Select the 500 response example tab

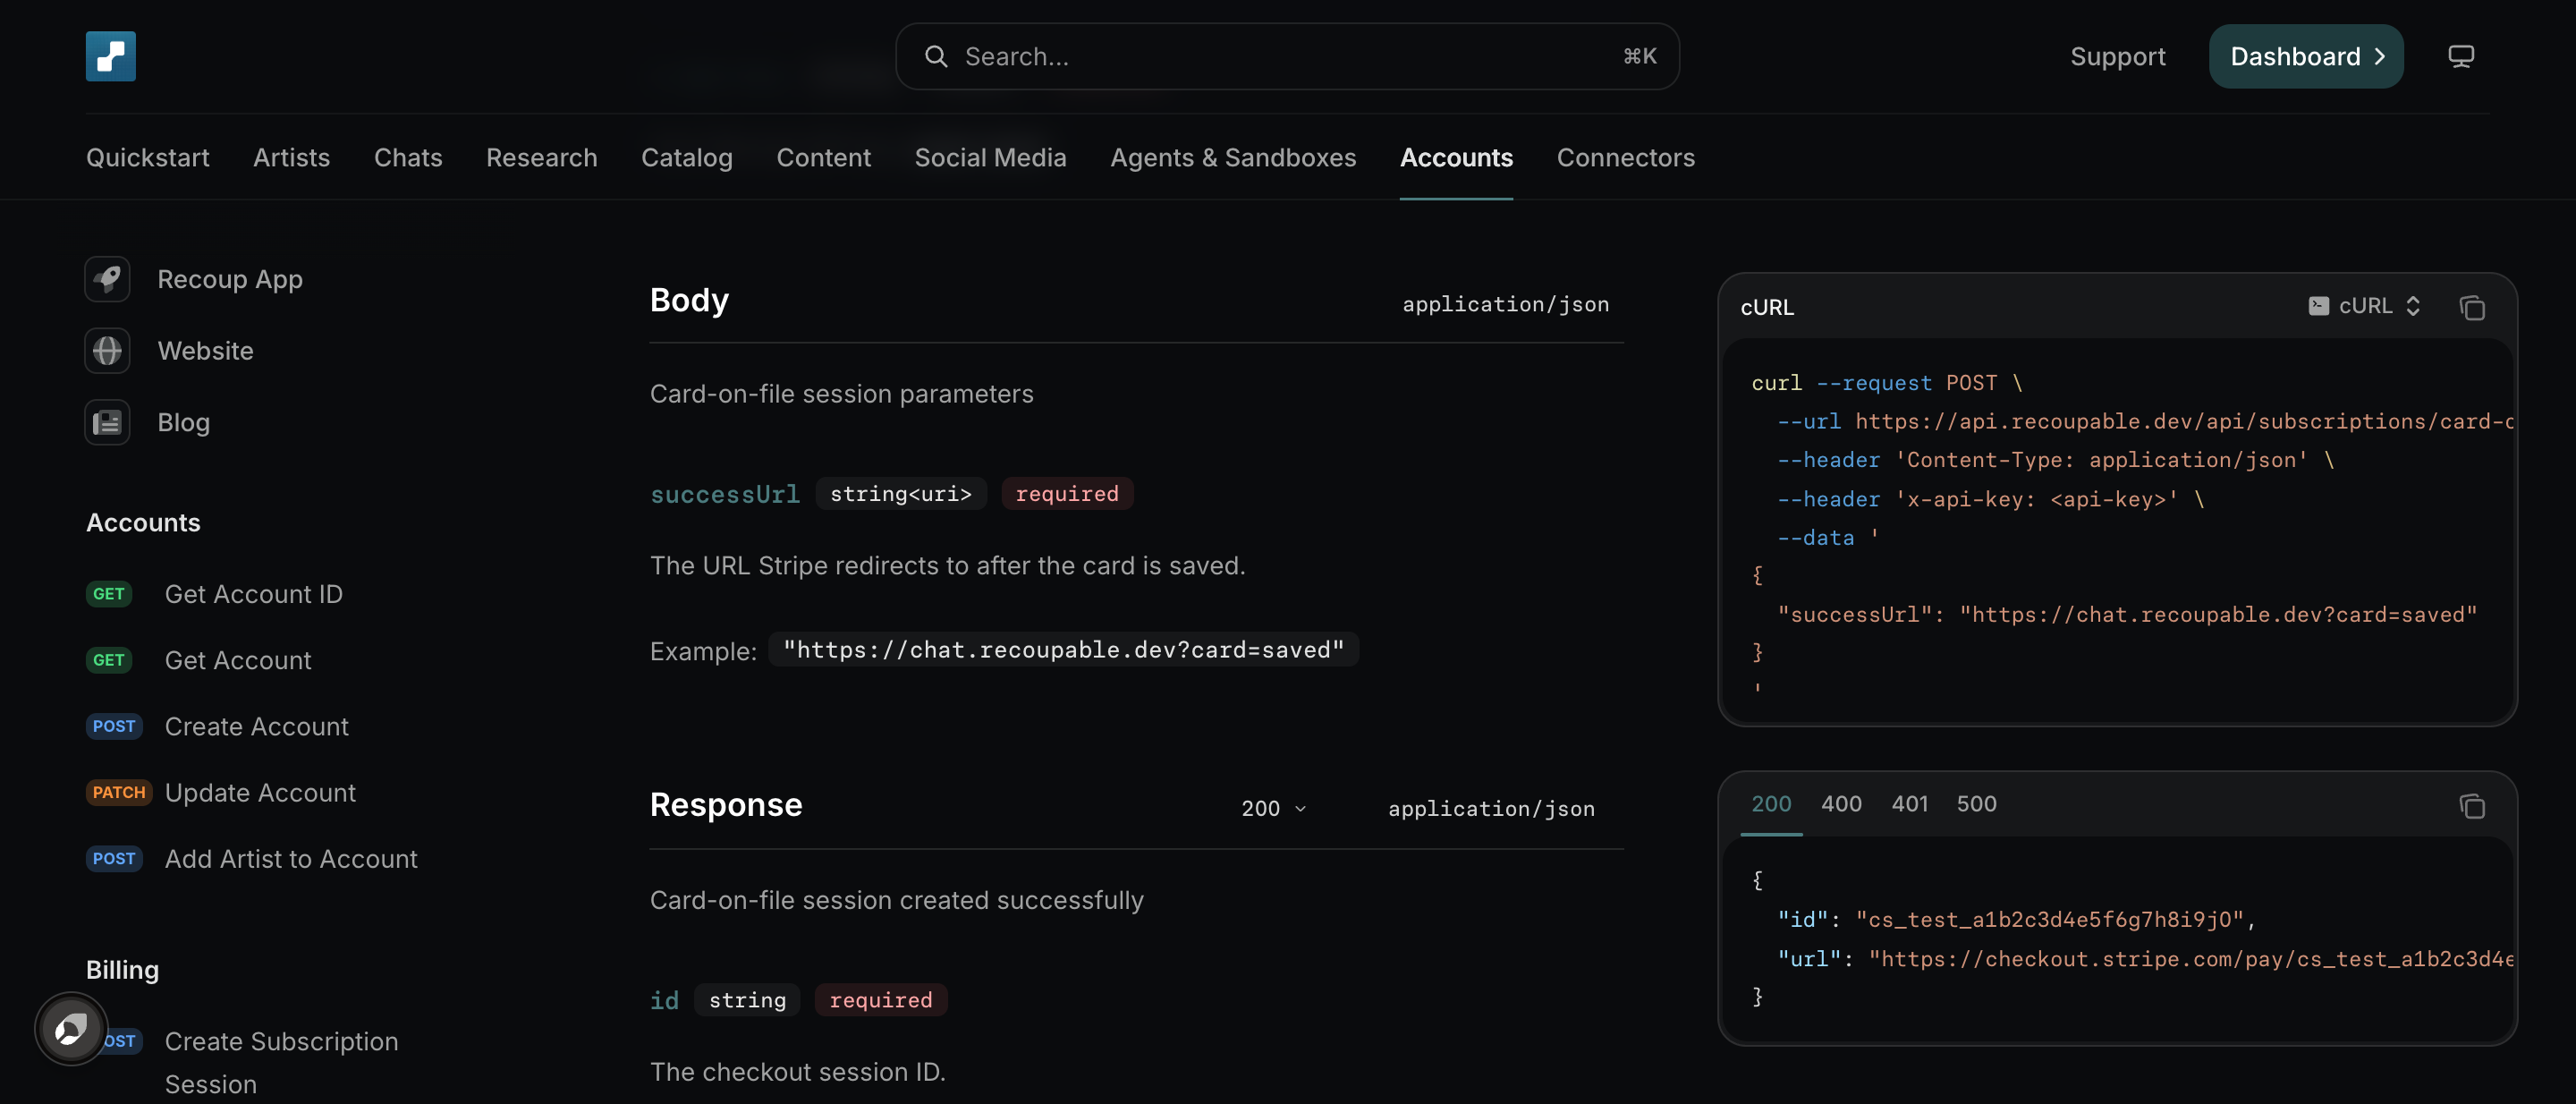1976,804
